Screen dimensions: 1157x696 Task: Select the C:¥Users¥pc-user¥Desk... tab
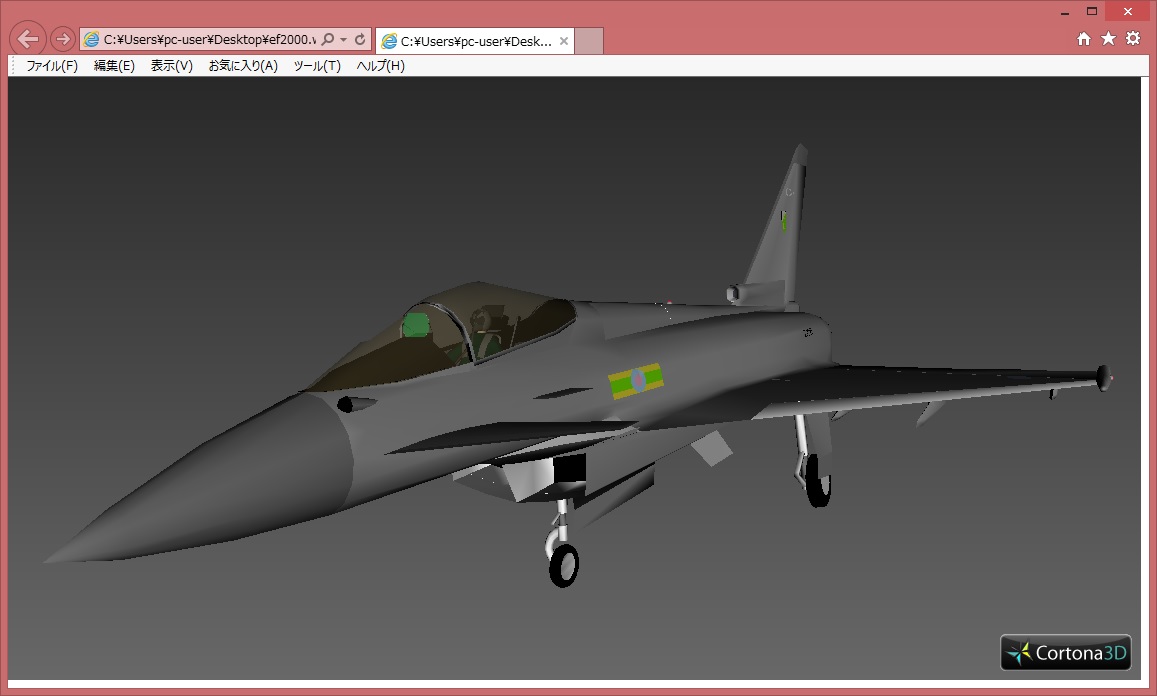(466, 41)
